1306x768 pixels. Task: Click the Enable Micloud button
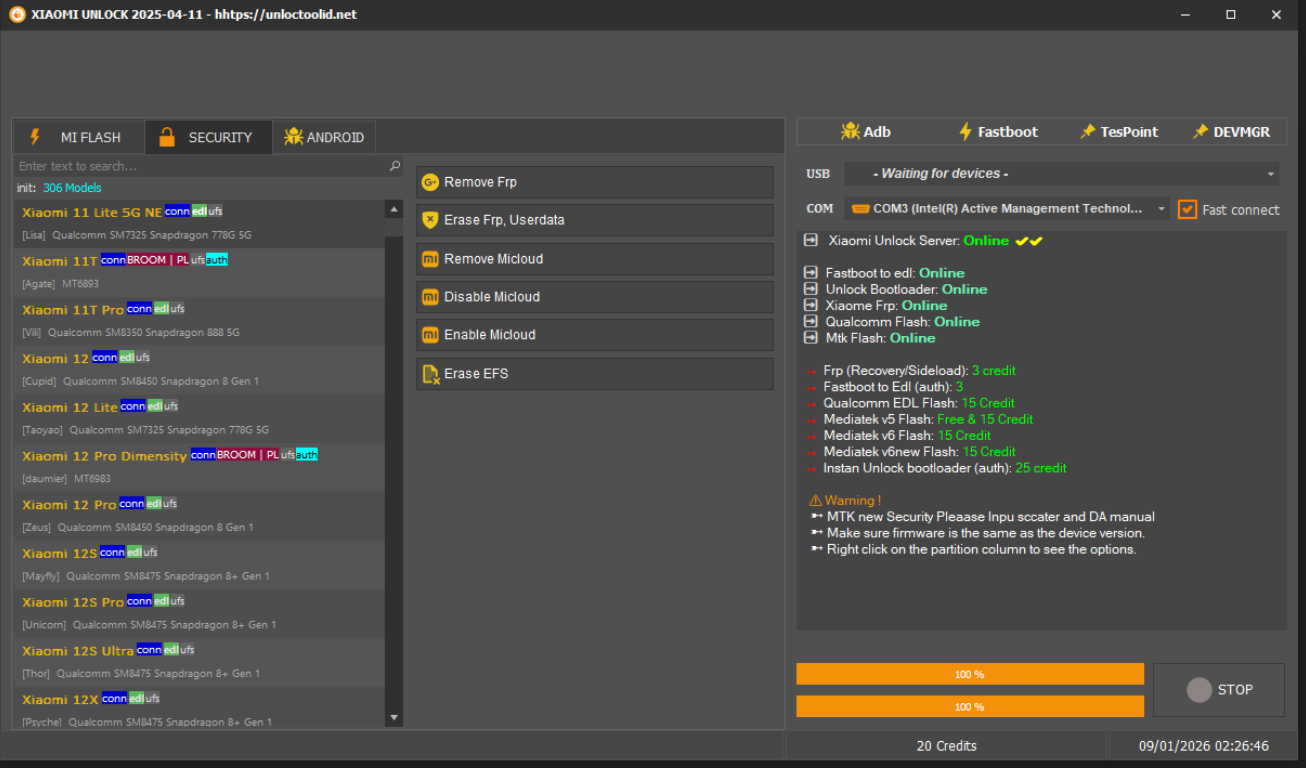(595, 335)
